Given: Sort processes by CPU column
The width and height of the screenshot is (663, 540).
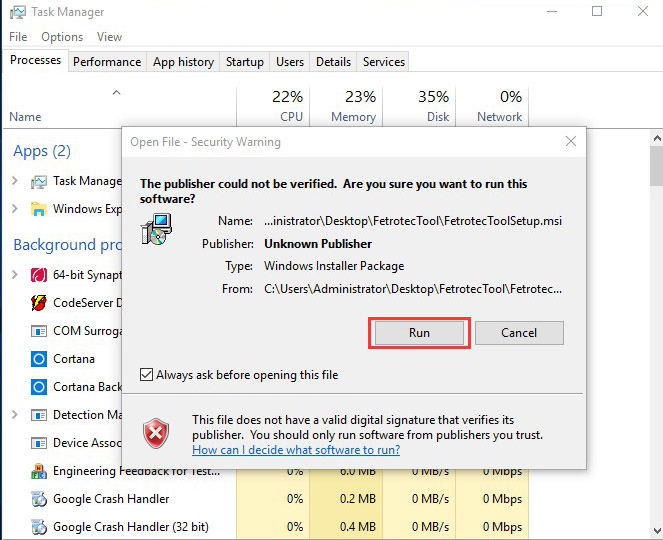Looking at the screenshot, I should 273,106.
